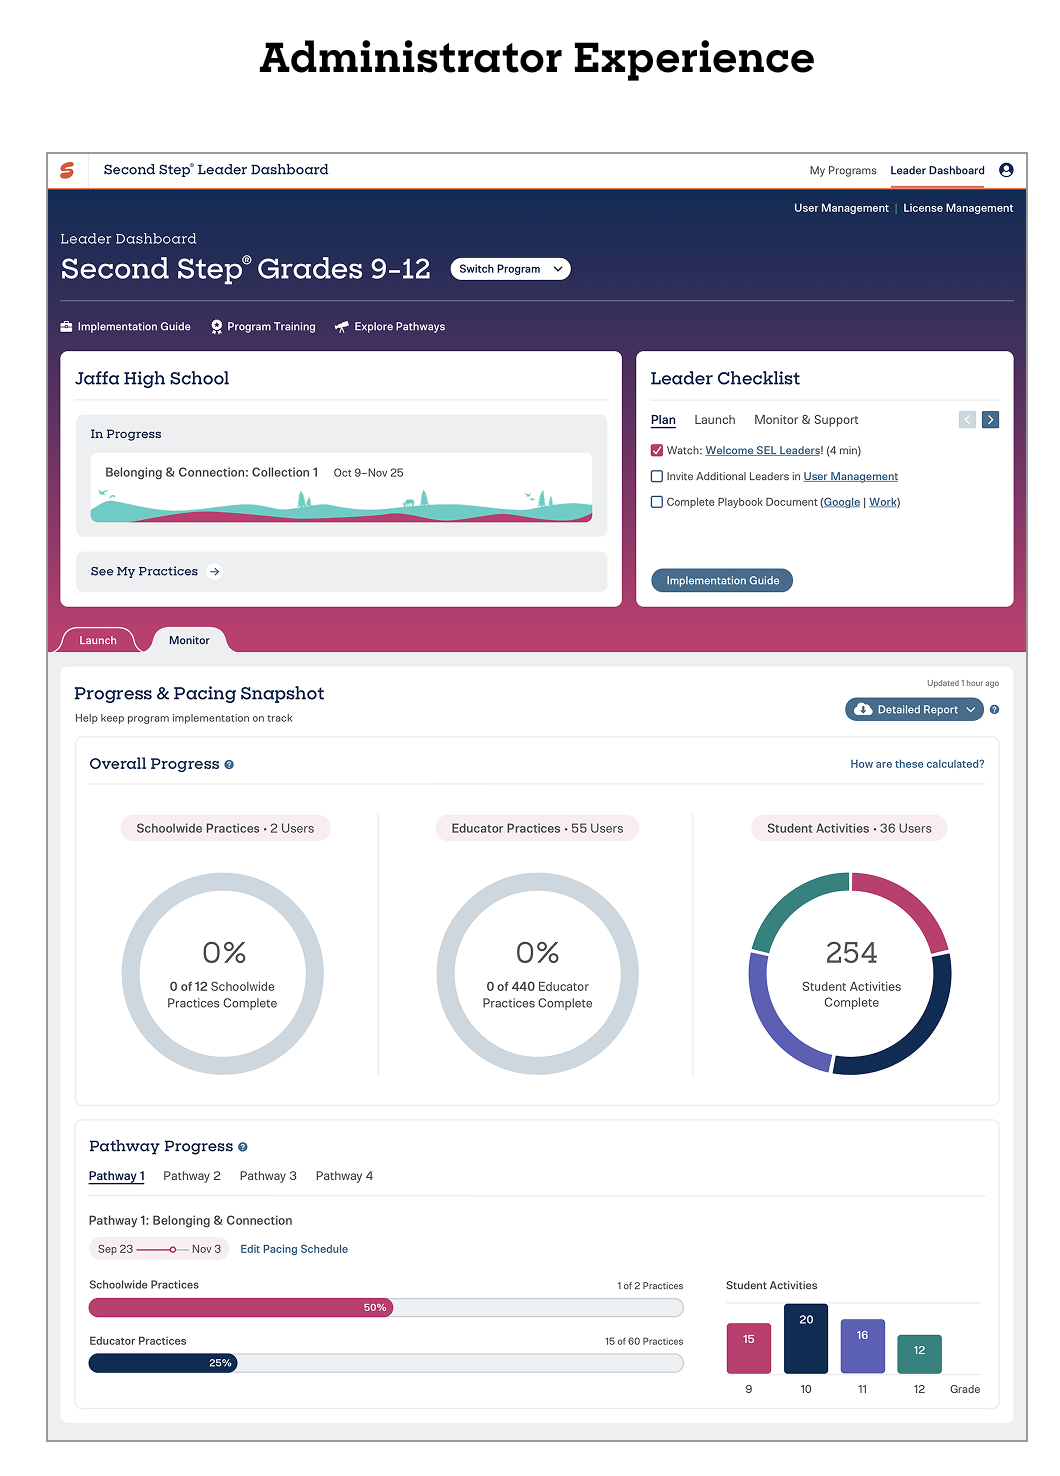Expand the Detailed Report dropdown chevron
This screenshot has width=1060, height=1476.
pyautogui.click(x=970, y=710)
